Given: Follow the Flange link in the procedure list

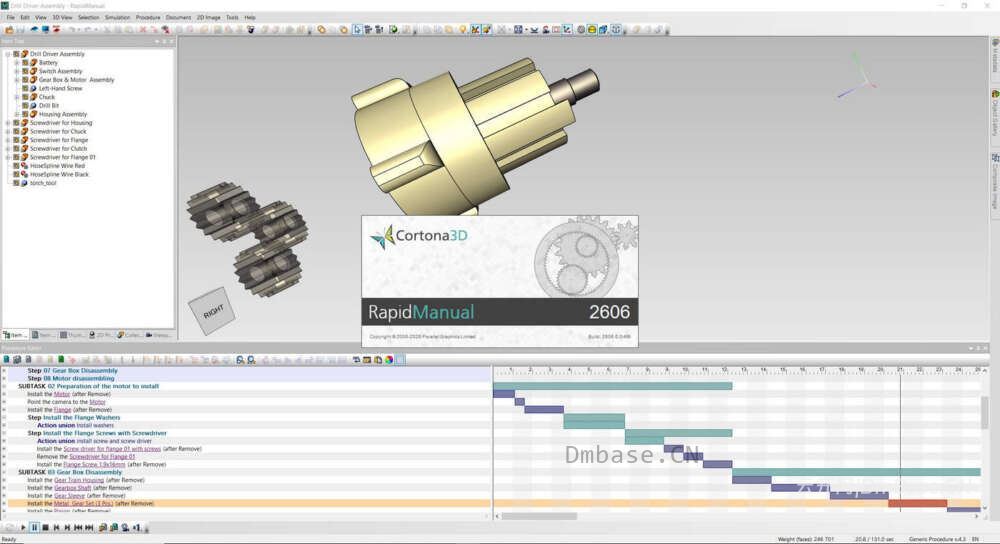Looking at the screenshot, I should pyautogui.click(x=62, y=410).
